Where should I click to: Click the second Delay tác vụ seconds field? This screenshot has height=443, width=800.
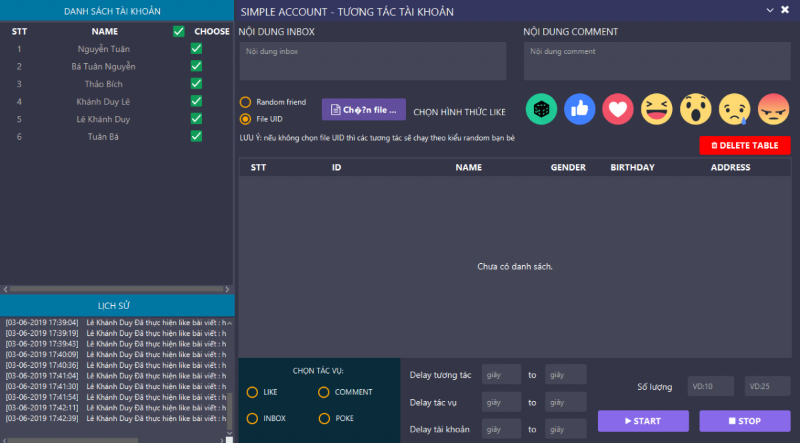(x=566, y=402)
